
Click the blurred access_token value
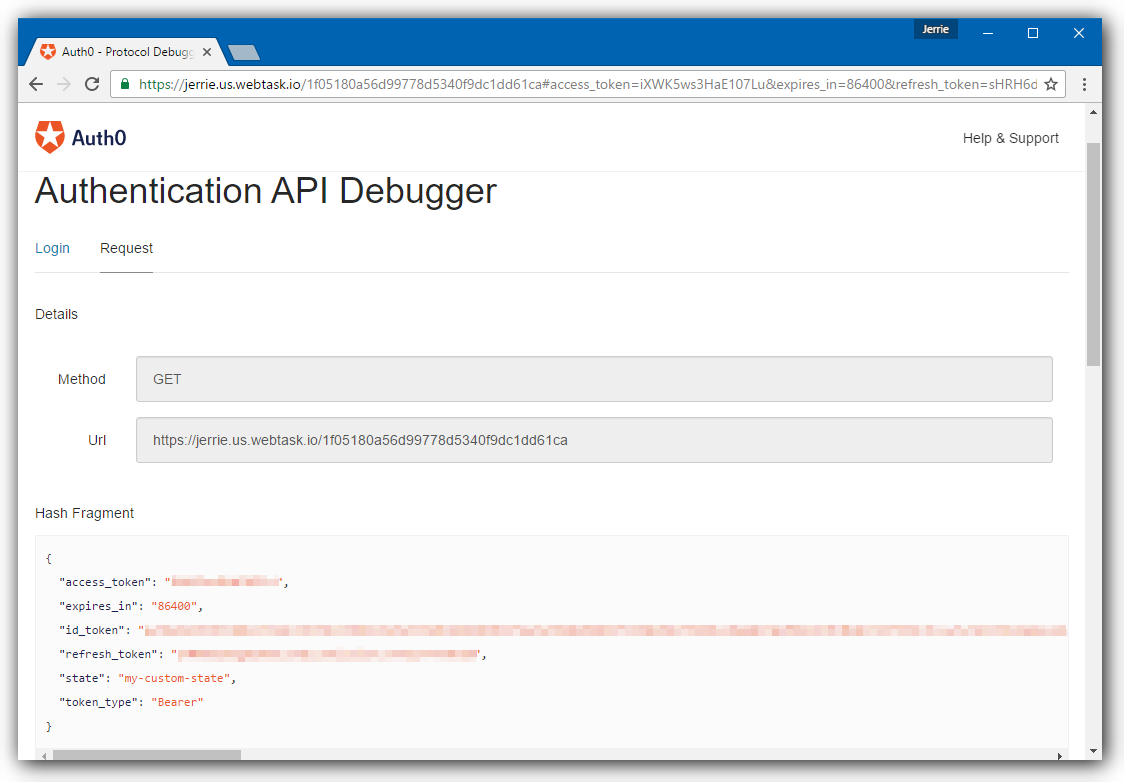(225, 582)
